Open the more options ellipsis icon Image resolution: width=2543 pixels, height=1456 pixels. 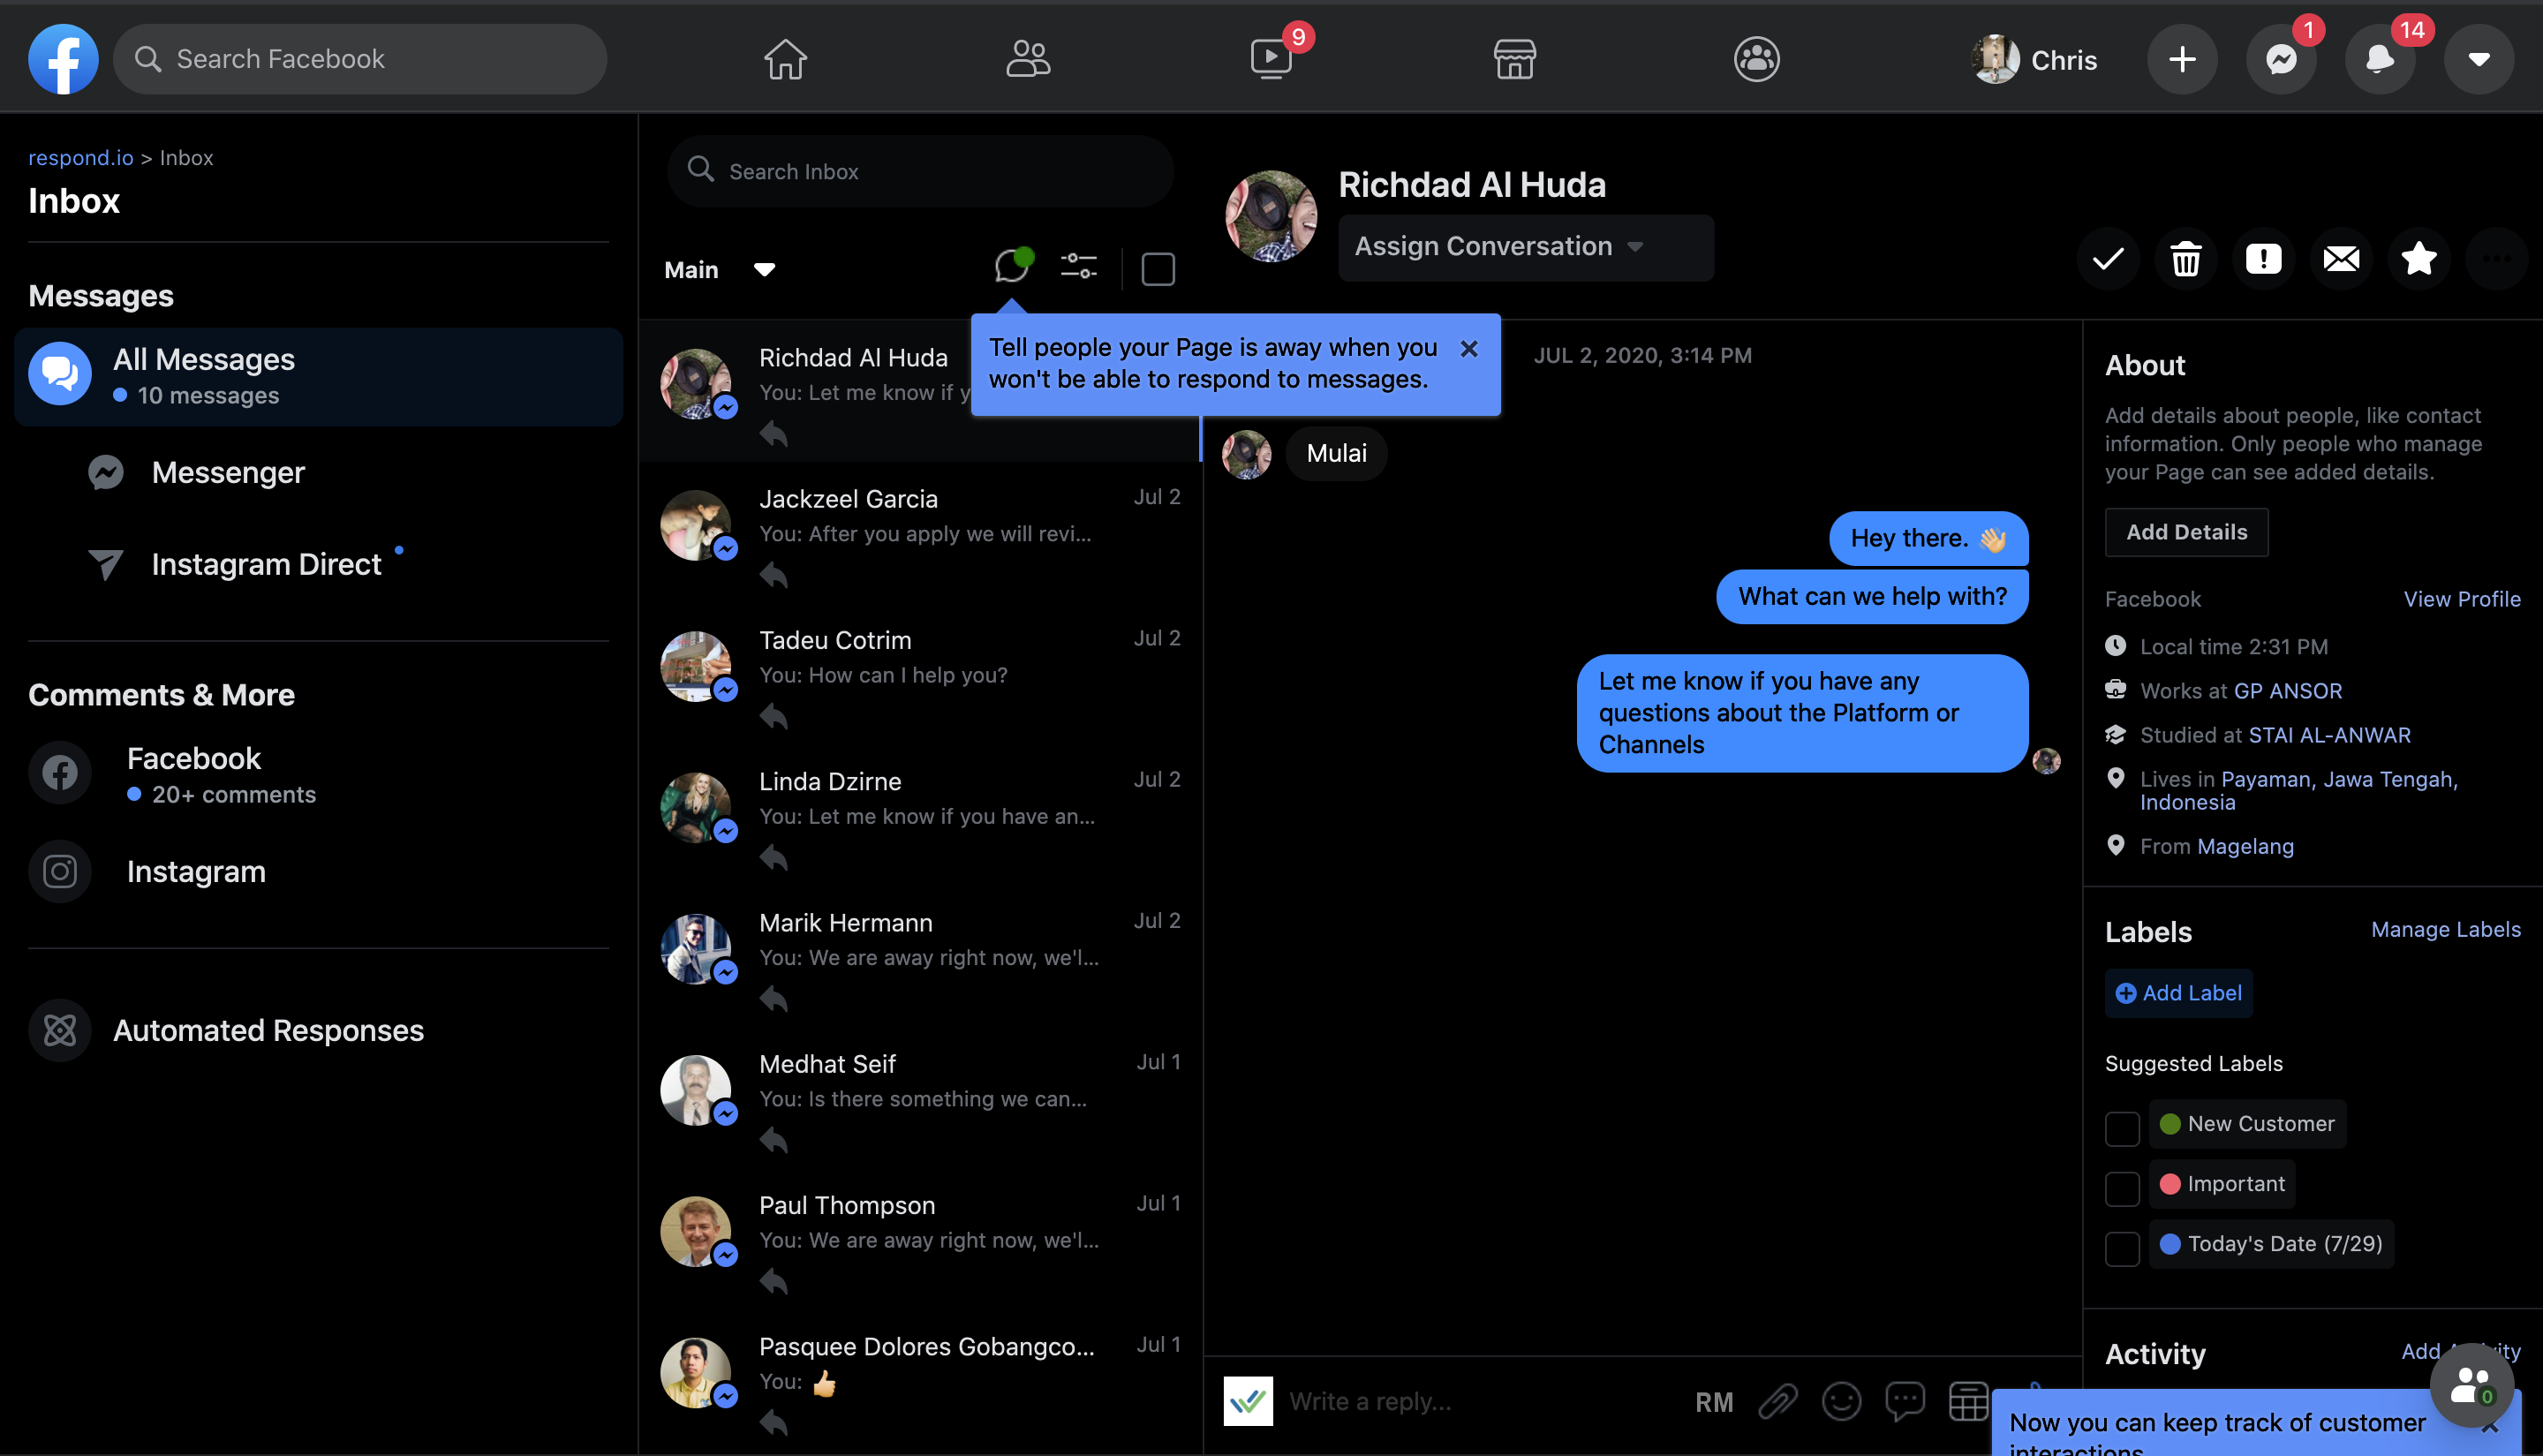pos(2497,259)
